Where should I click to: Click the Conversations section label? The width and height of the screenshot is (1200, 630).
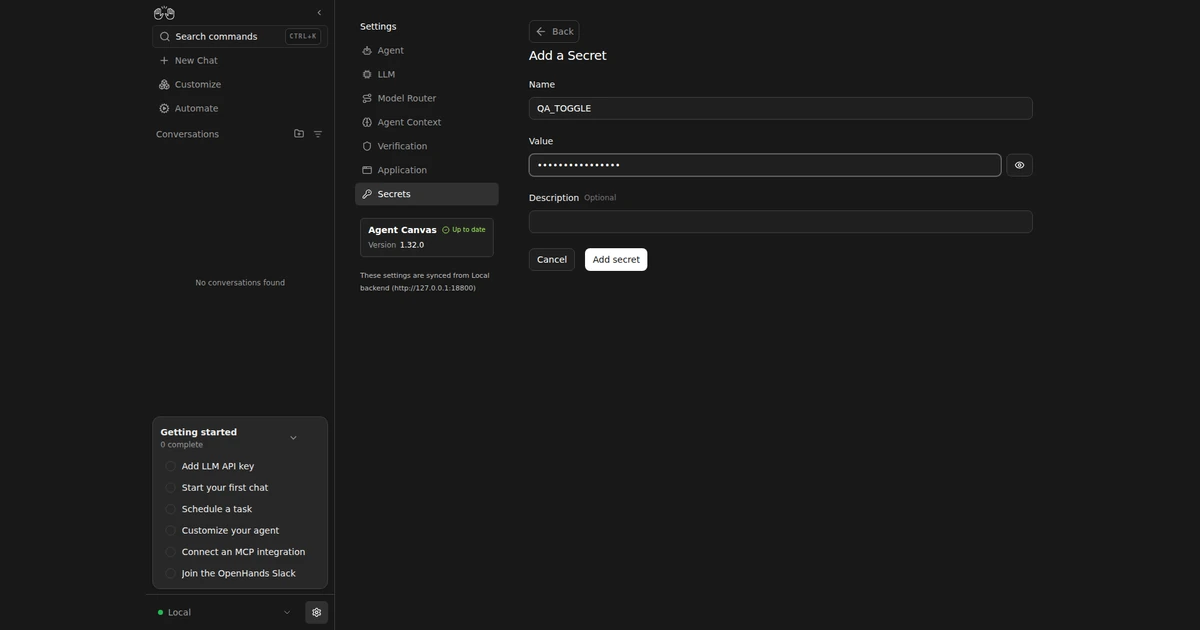coord(187,134)
